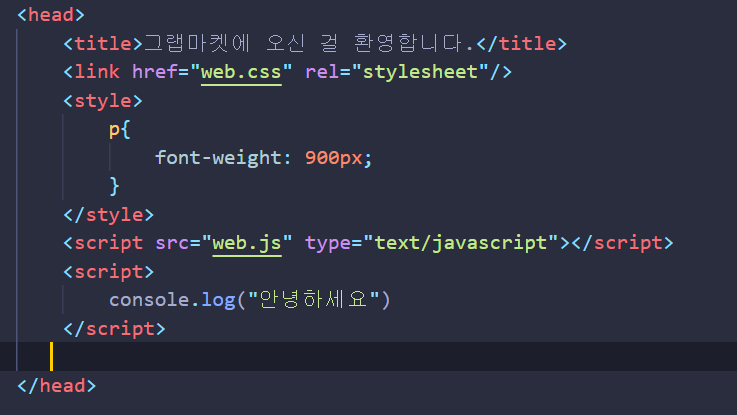Open the underlined web.css link
737x415 pixels.
click(241, 72)
